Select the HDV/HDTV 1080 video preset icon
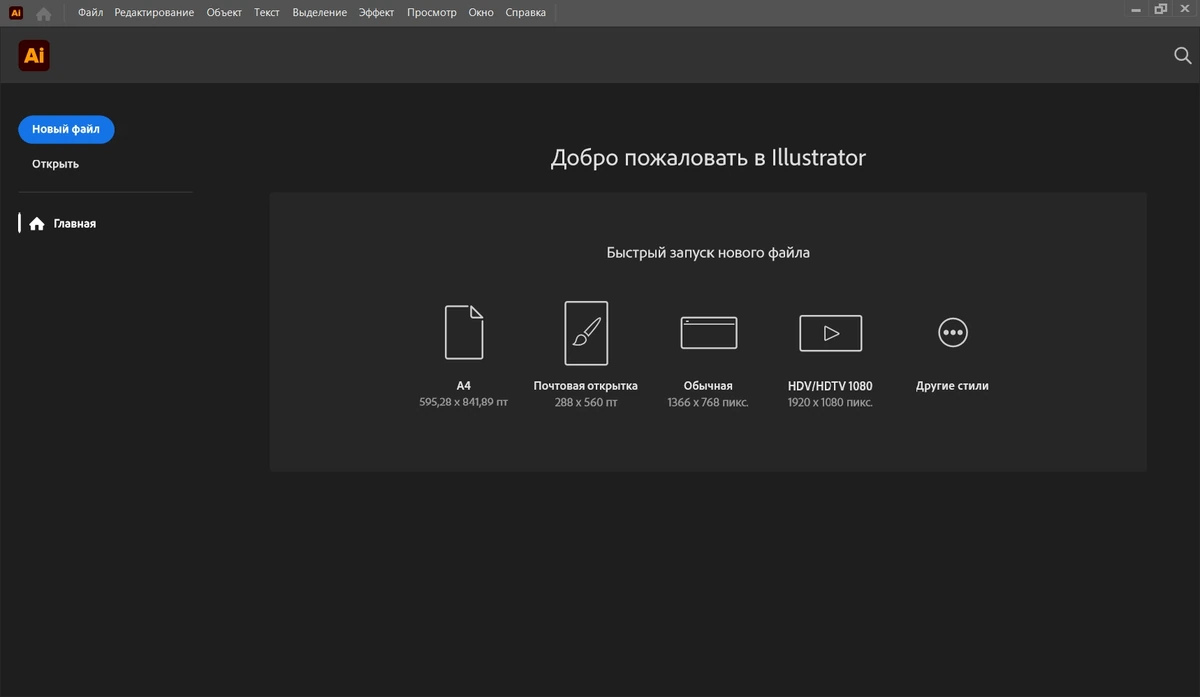Viewport: 1200px width, 697px height. click(830, 333)
